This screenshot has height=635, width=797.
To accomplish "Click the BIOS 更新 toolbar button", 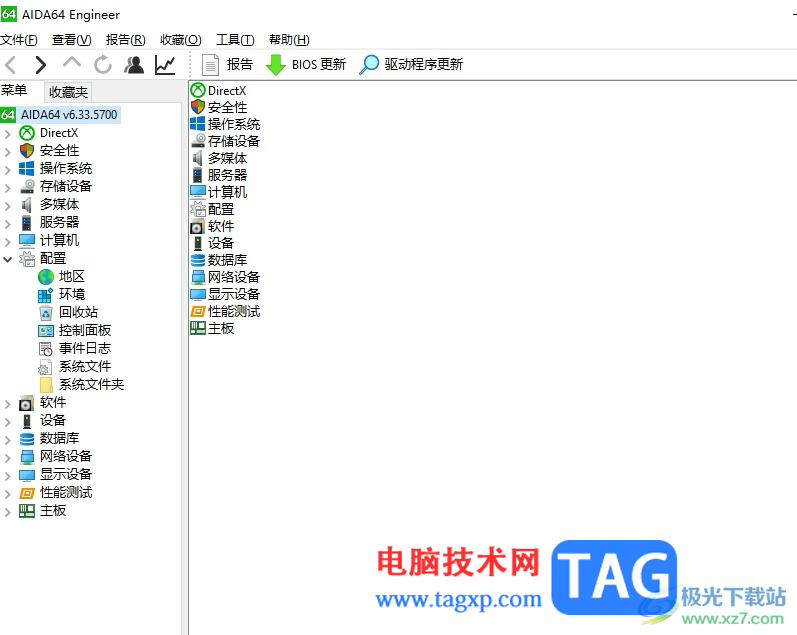I will (306, 65).
